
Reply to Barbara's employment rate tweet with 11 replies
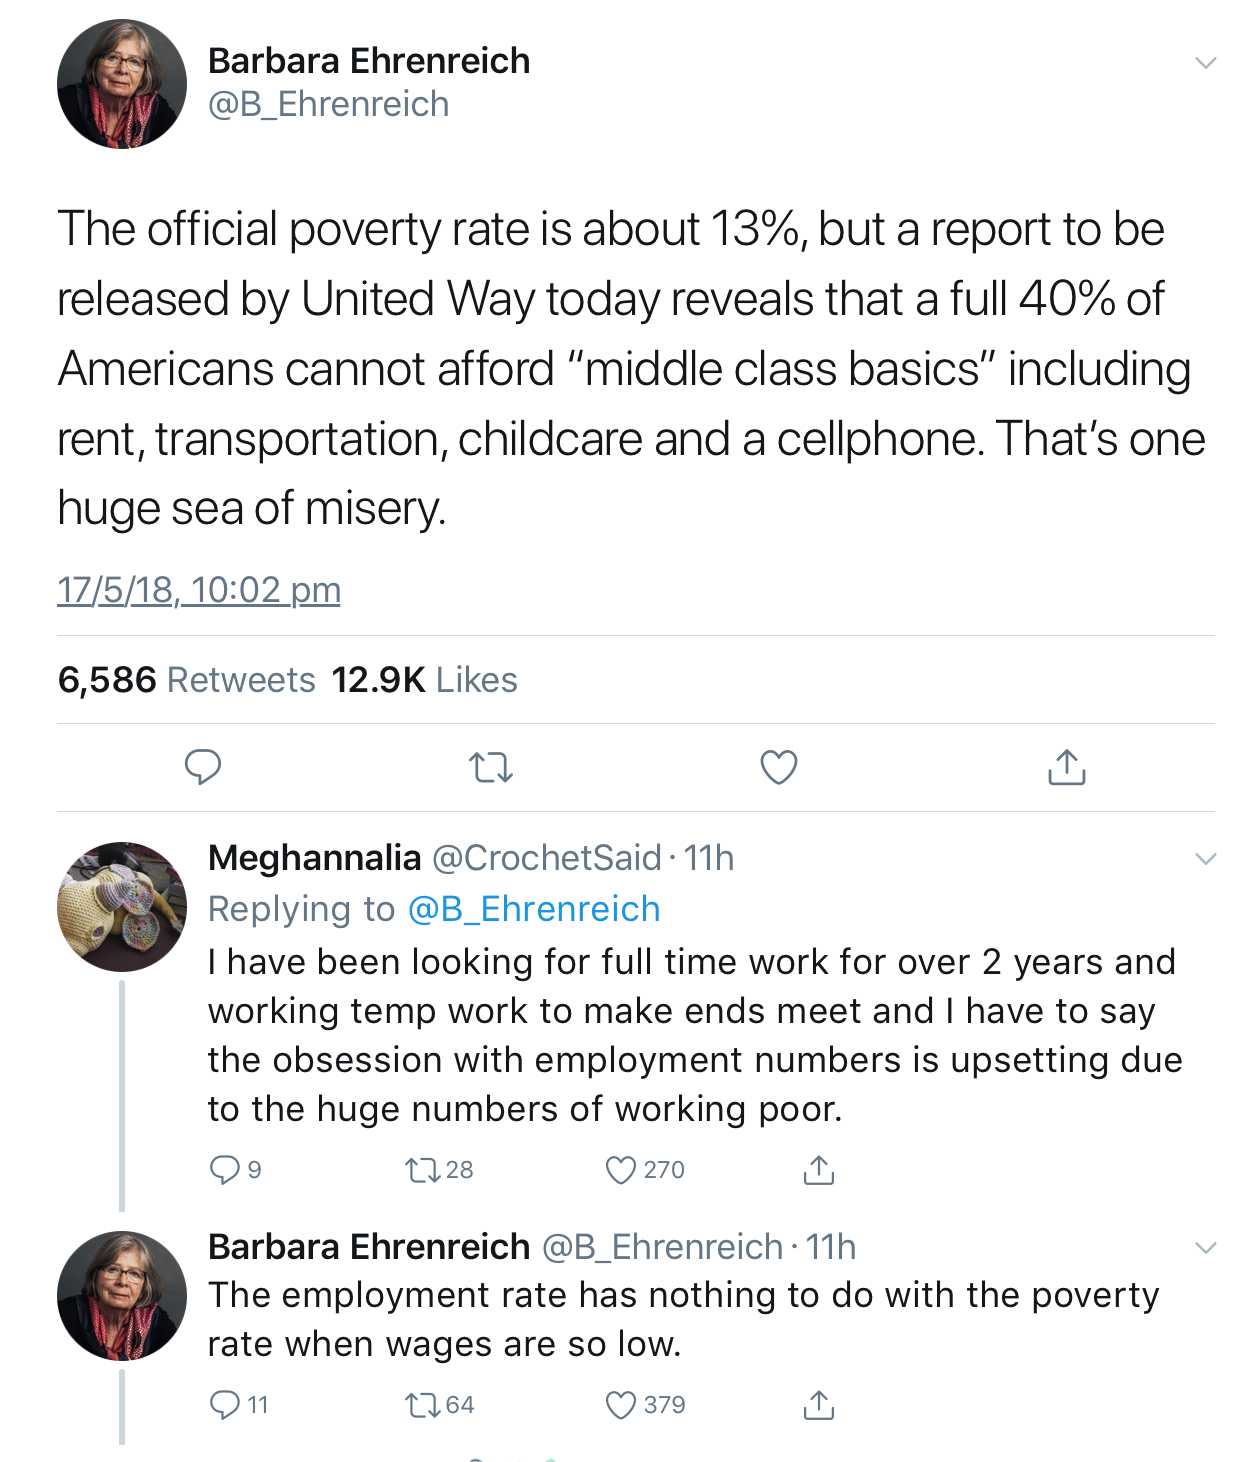238,1405
